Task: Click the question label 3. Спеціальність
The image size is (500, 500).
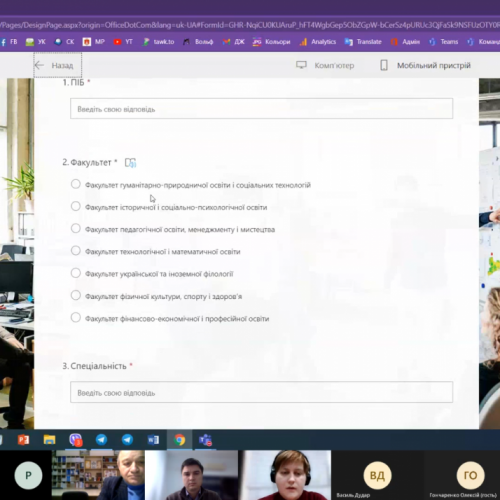Action: [95, 366]
